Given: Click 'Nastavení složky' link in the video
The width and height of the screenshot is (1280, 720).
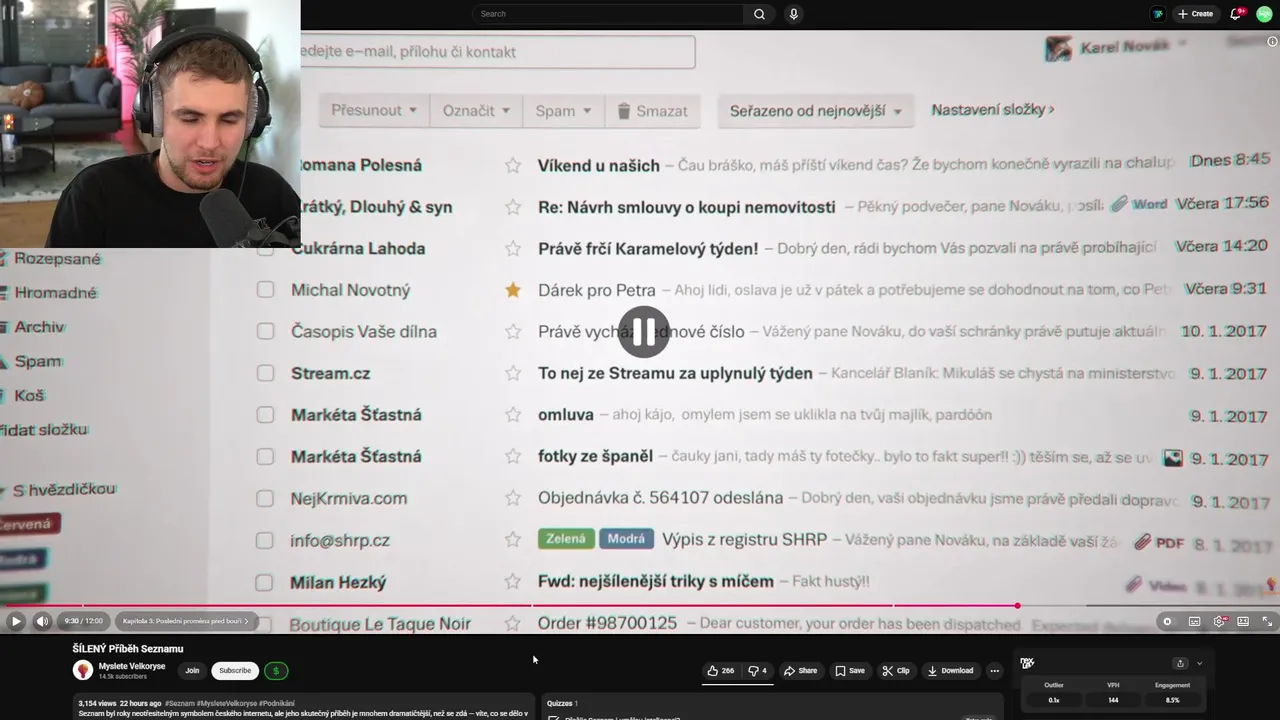Looking at the screenshot, I should (992, 110).
